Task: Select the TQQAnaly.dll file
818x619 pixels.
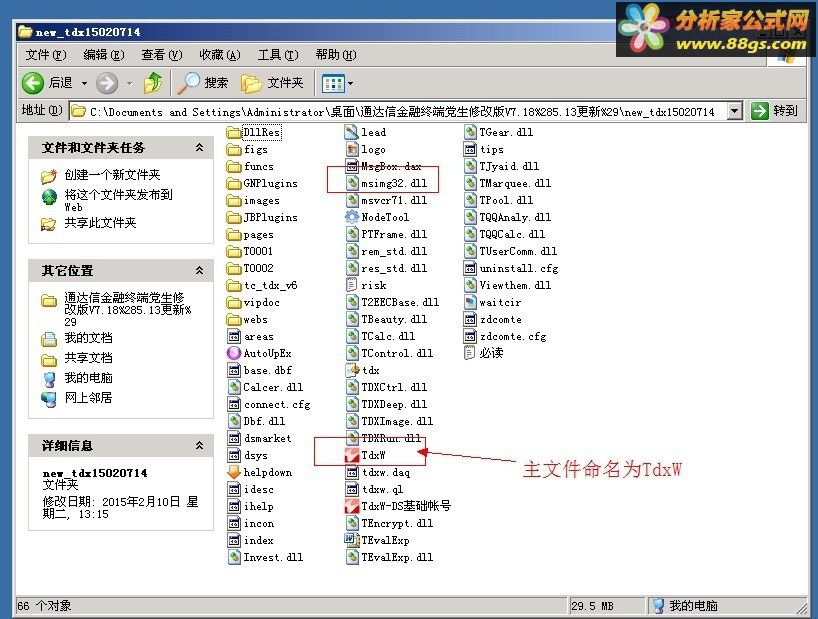Action: tap(507, 217)
